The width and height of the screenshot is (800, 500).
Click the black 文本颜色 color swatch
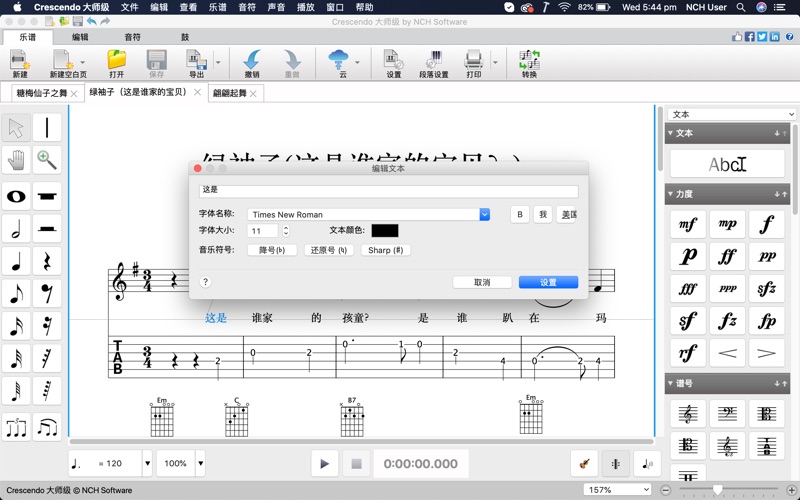tap(385, 231)
